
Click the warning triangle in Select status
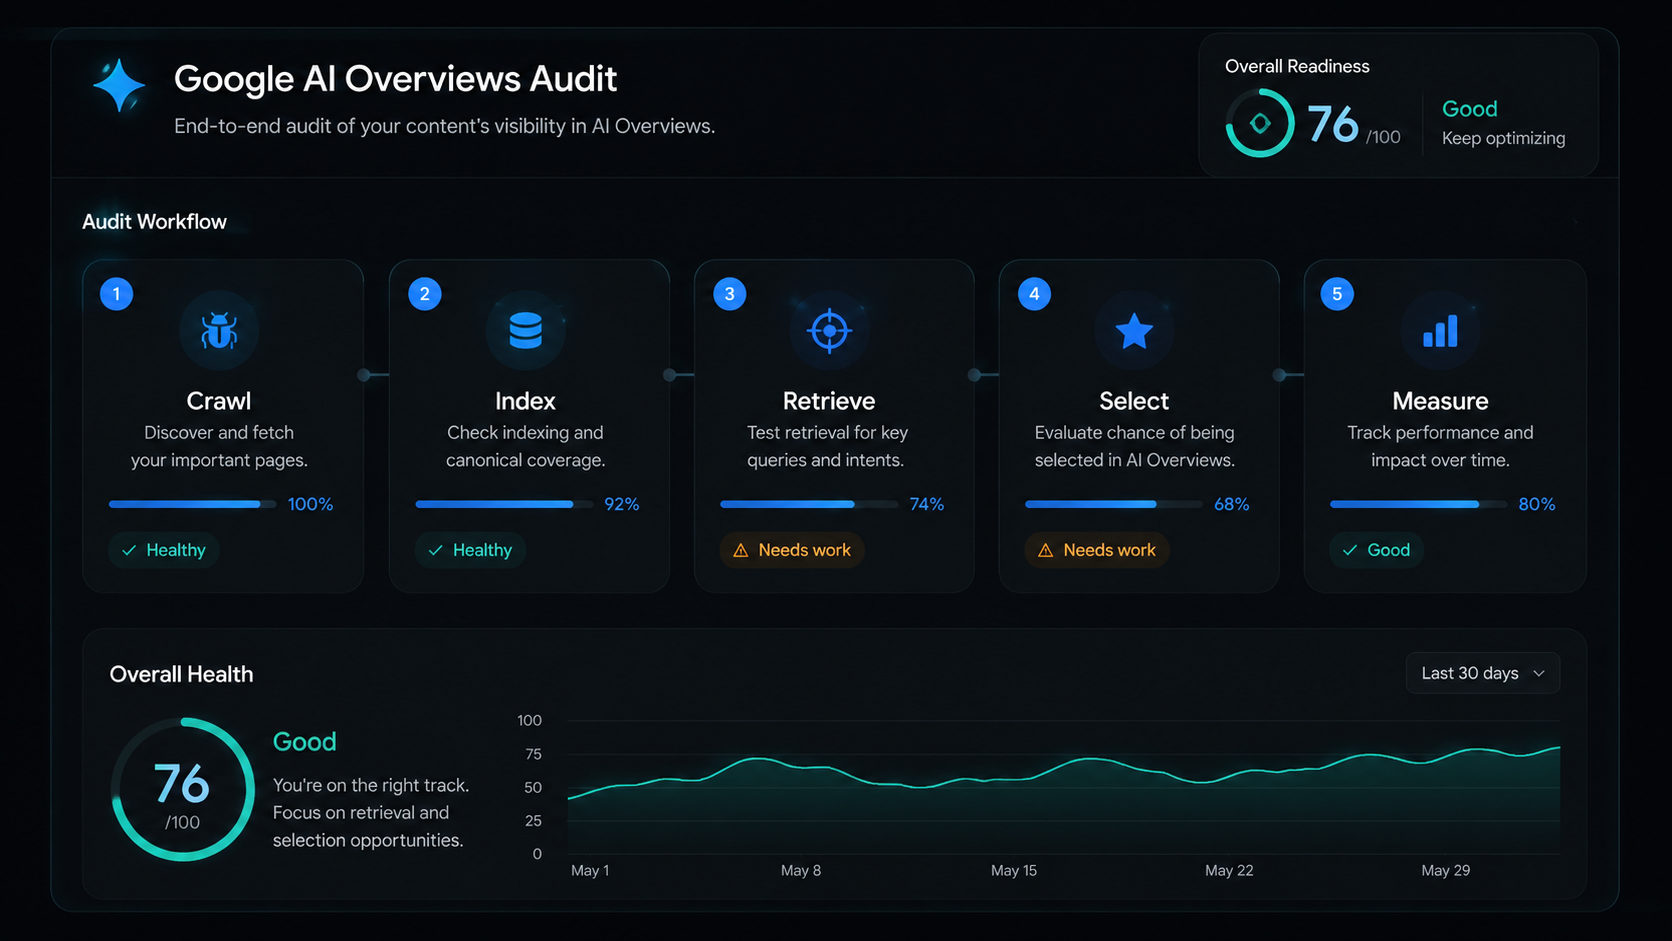pyautogui.click(x=1046, y=550)
